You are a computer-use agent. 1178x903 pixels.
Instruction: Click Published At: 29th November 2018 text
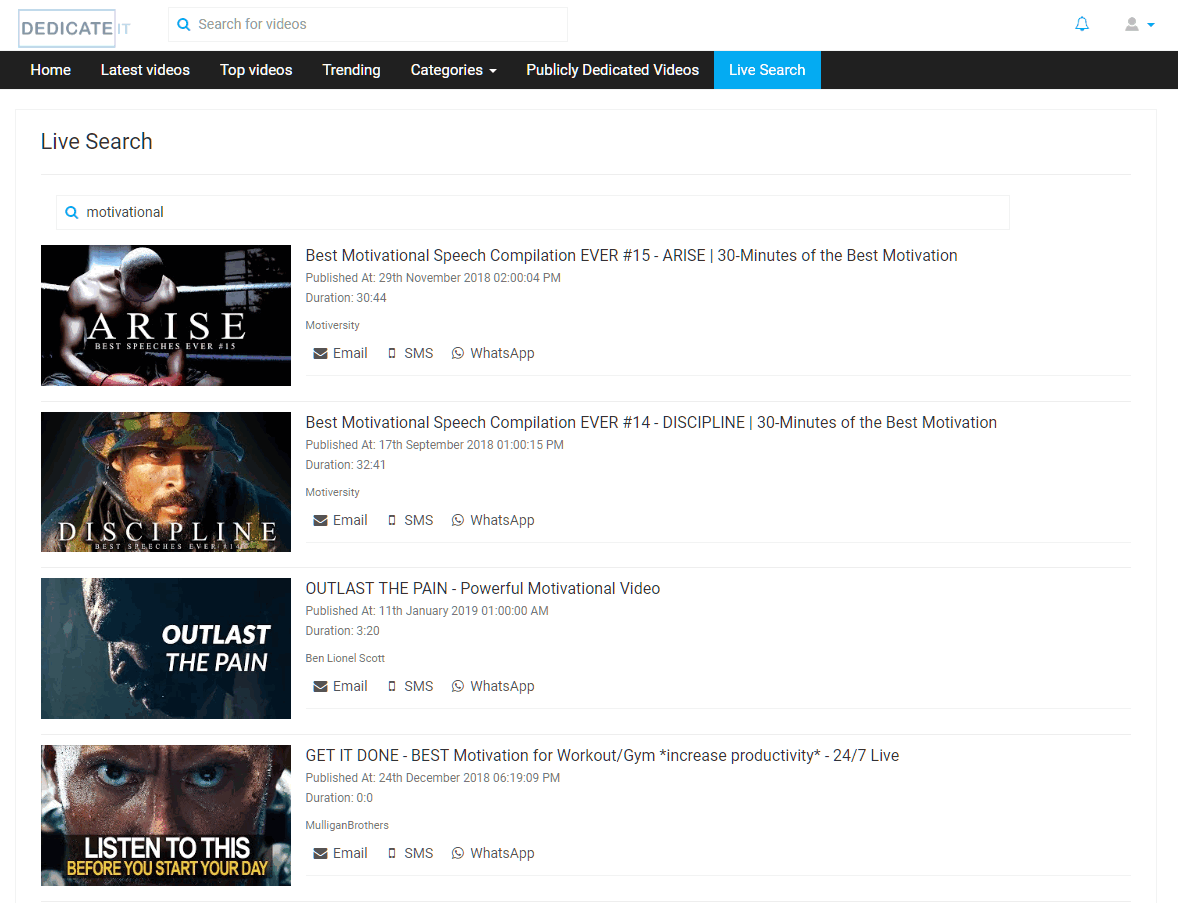[433, 277]
